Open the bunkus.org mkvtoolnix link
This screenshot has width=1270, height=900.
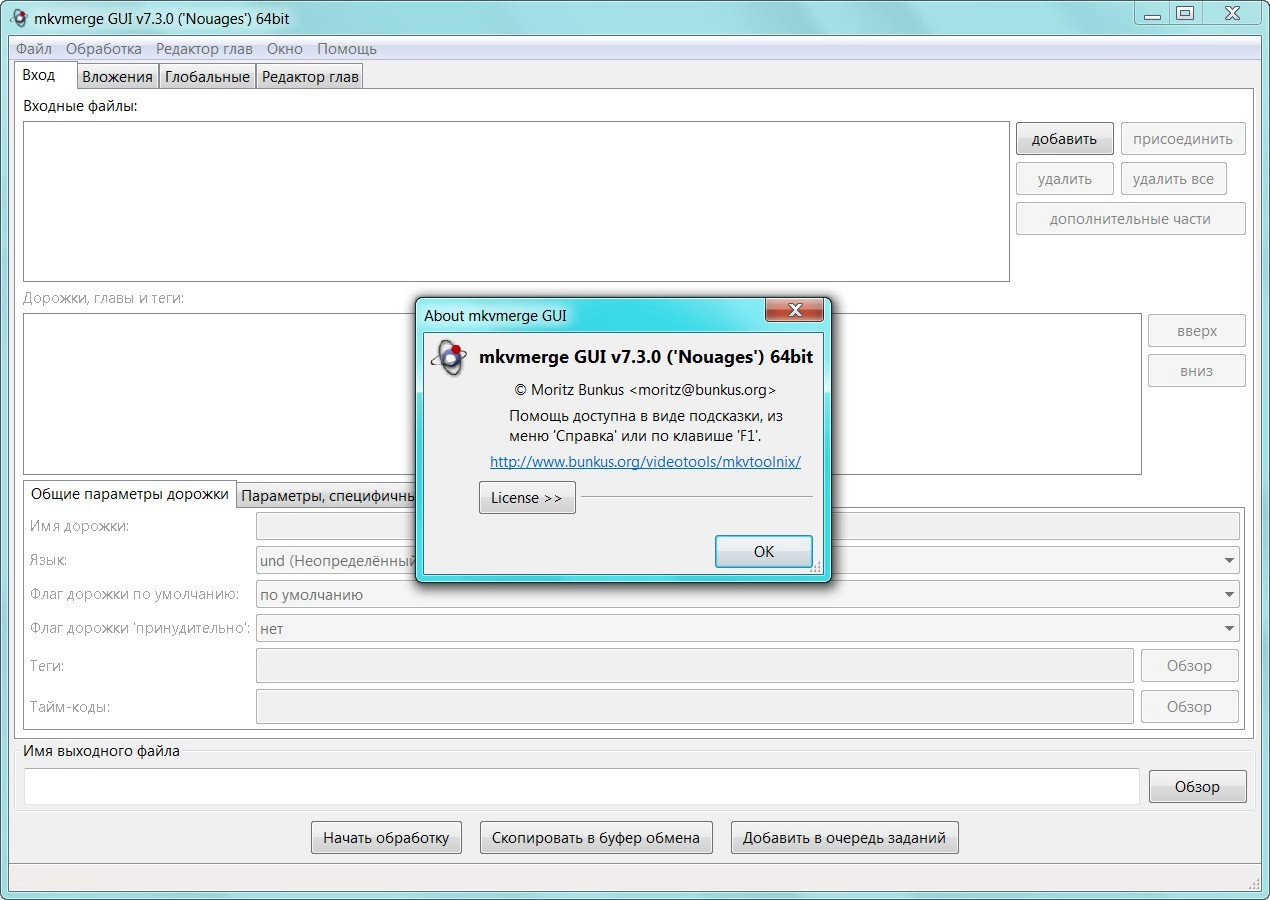point(645,462)
